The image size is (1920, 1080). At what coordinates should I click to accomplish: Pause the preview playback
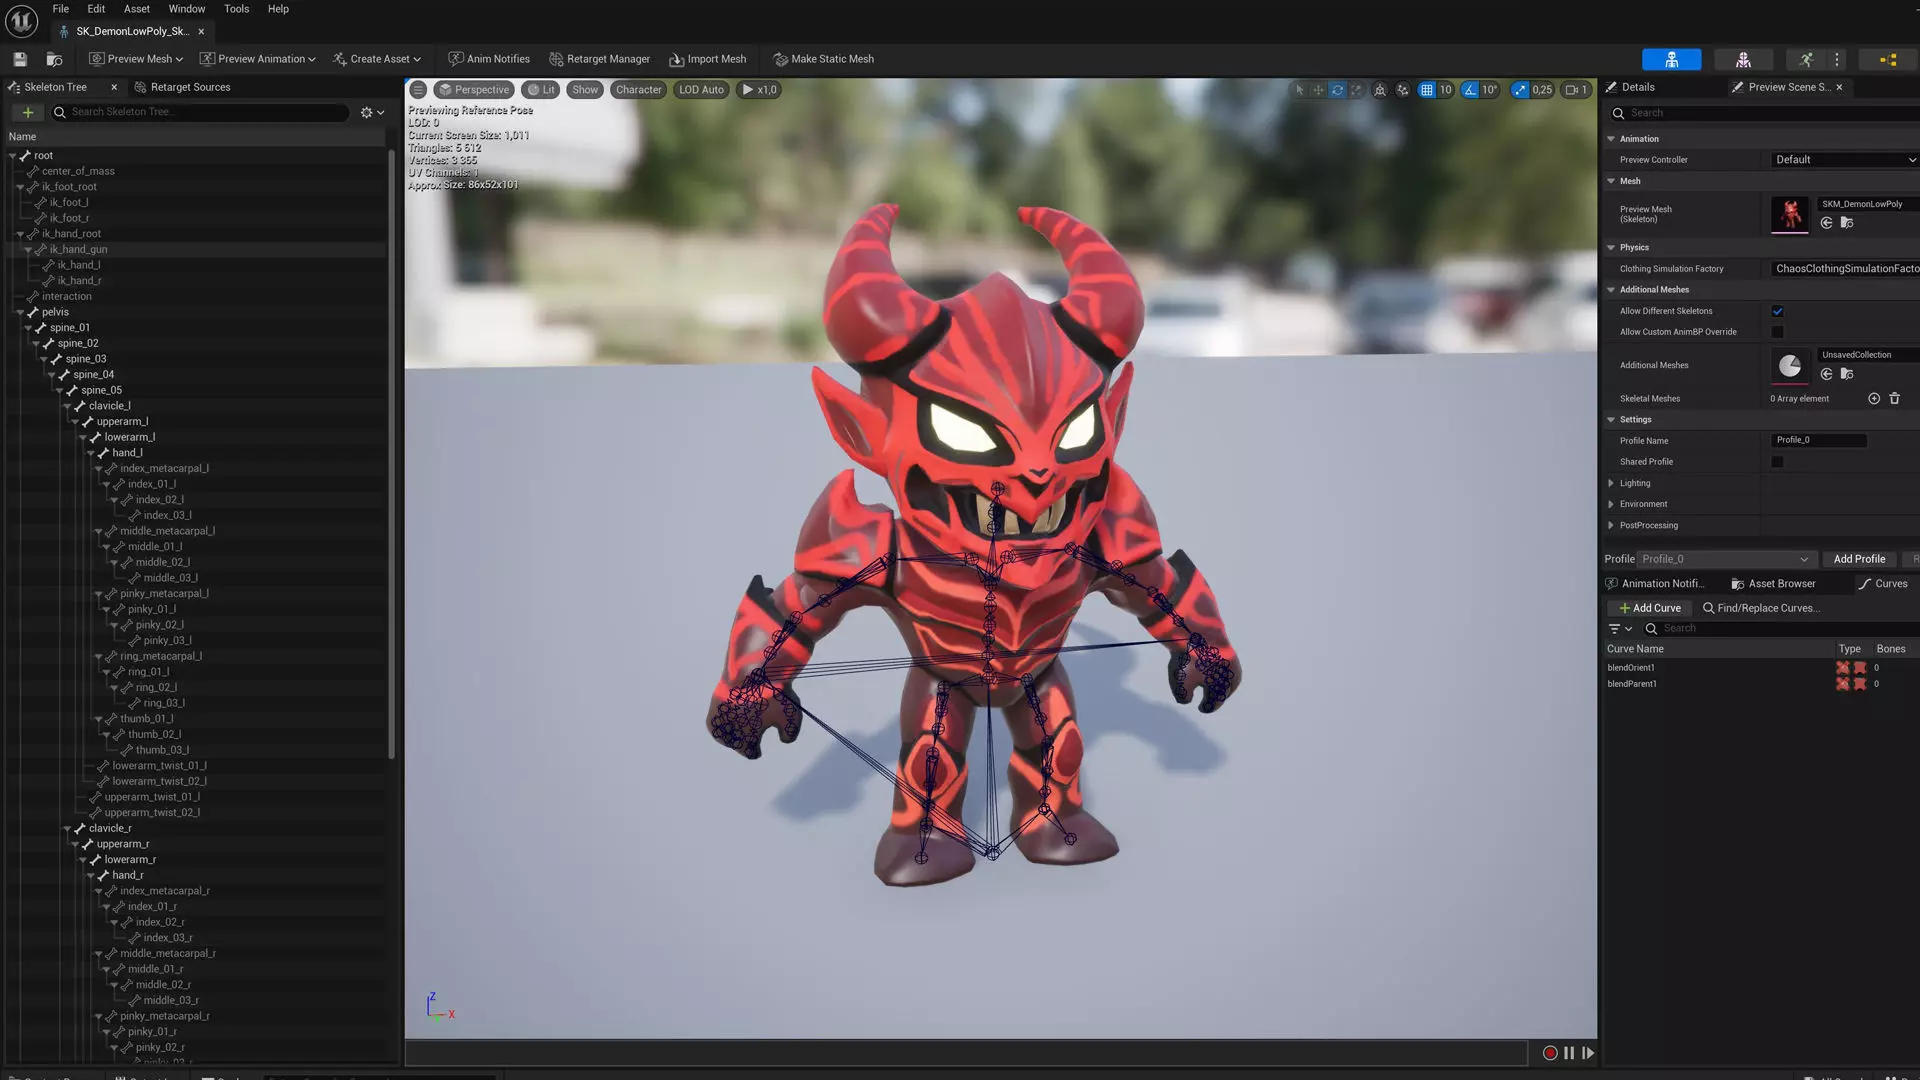click(1569, 1053)
